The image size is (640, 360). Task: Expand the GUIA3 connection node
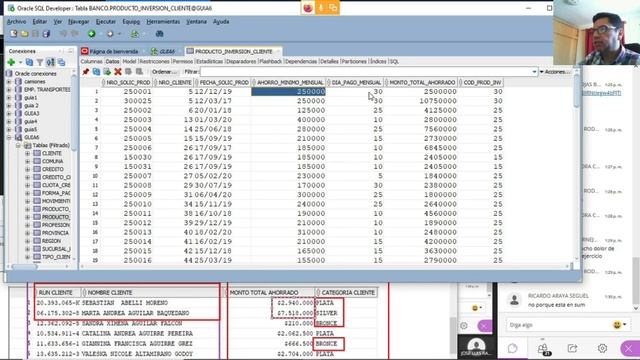[9, 113]
